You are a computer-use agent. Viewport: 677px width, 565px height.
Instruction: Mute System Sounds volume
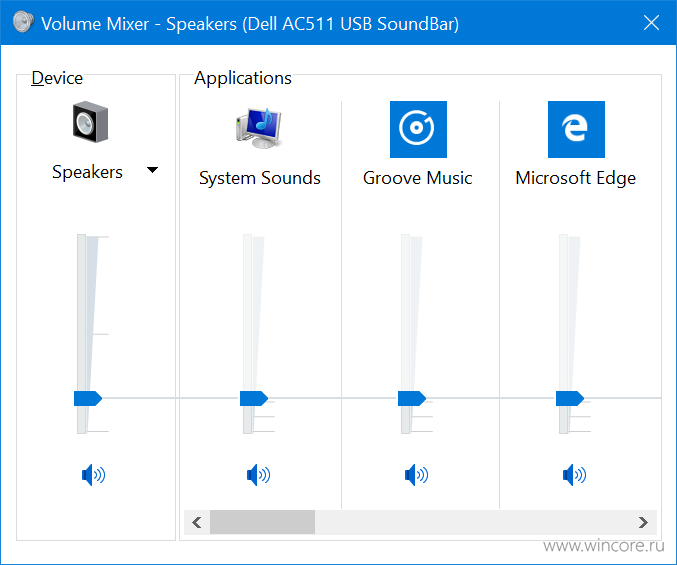(259, 475)
